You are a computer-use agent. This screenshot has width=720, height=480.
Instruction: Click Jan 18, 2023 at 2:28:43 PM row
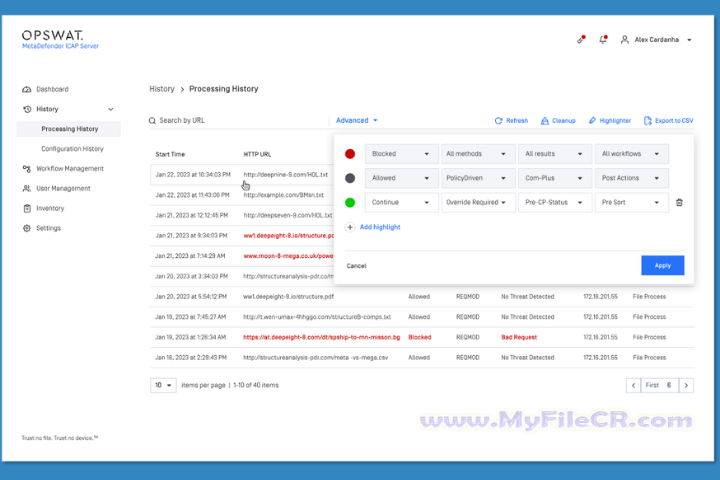[x=422, y=357]
